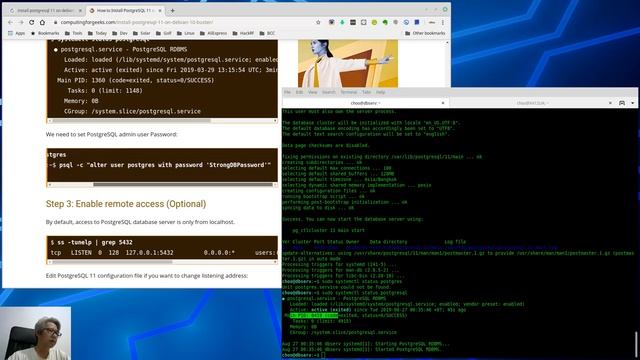640x360 pixels.
Task: Click the yellow-green round extension icon
Action: pyautogui.click(x=374, y=22)
